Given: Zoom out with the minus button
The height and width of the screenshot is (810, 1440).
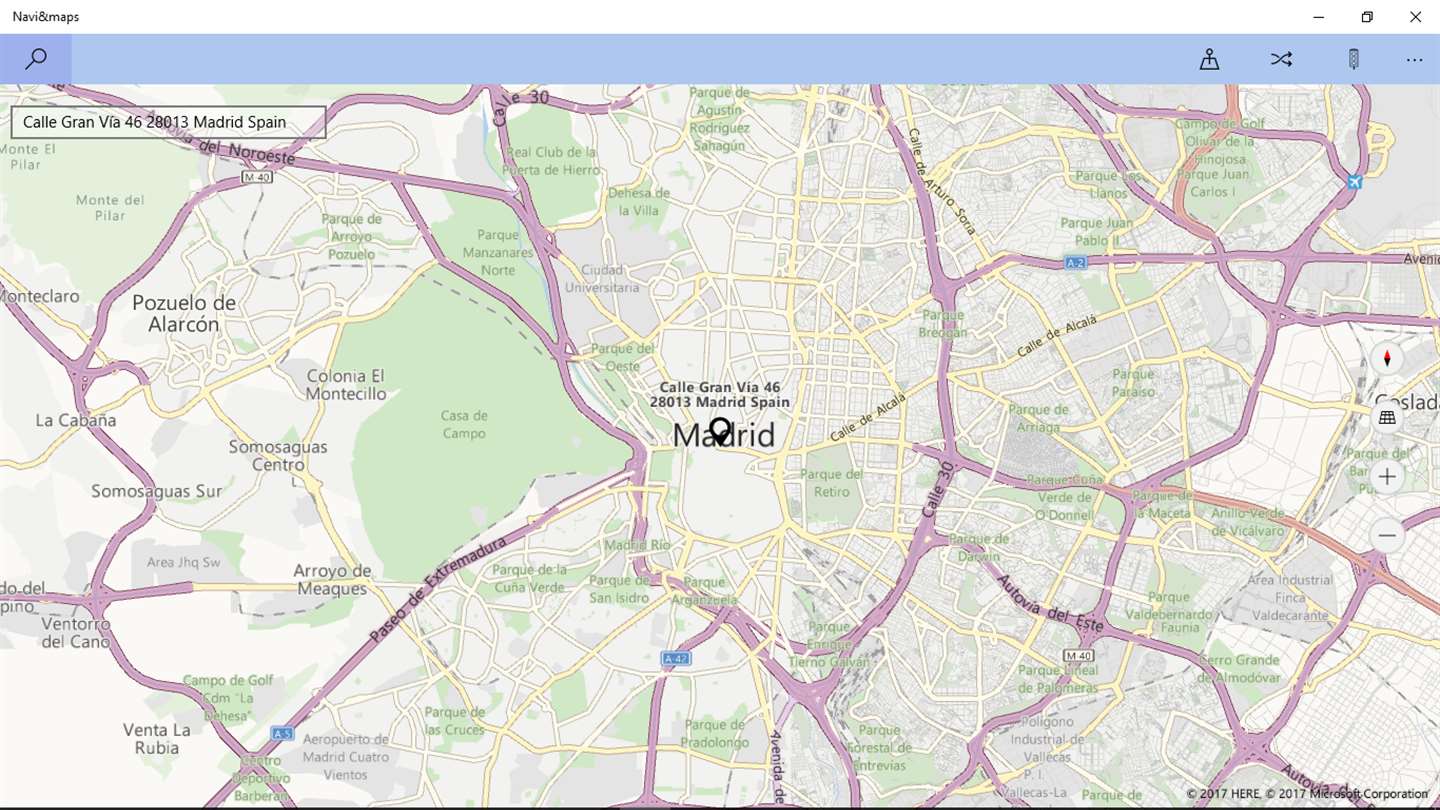Looking at the screenshot, I should [1387, 536].
